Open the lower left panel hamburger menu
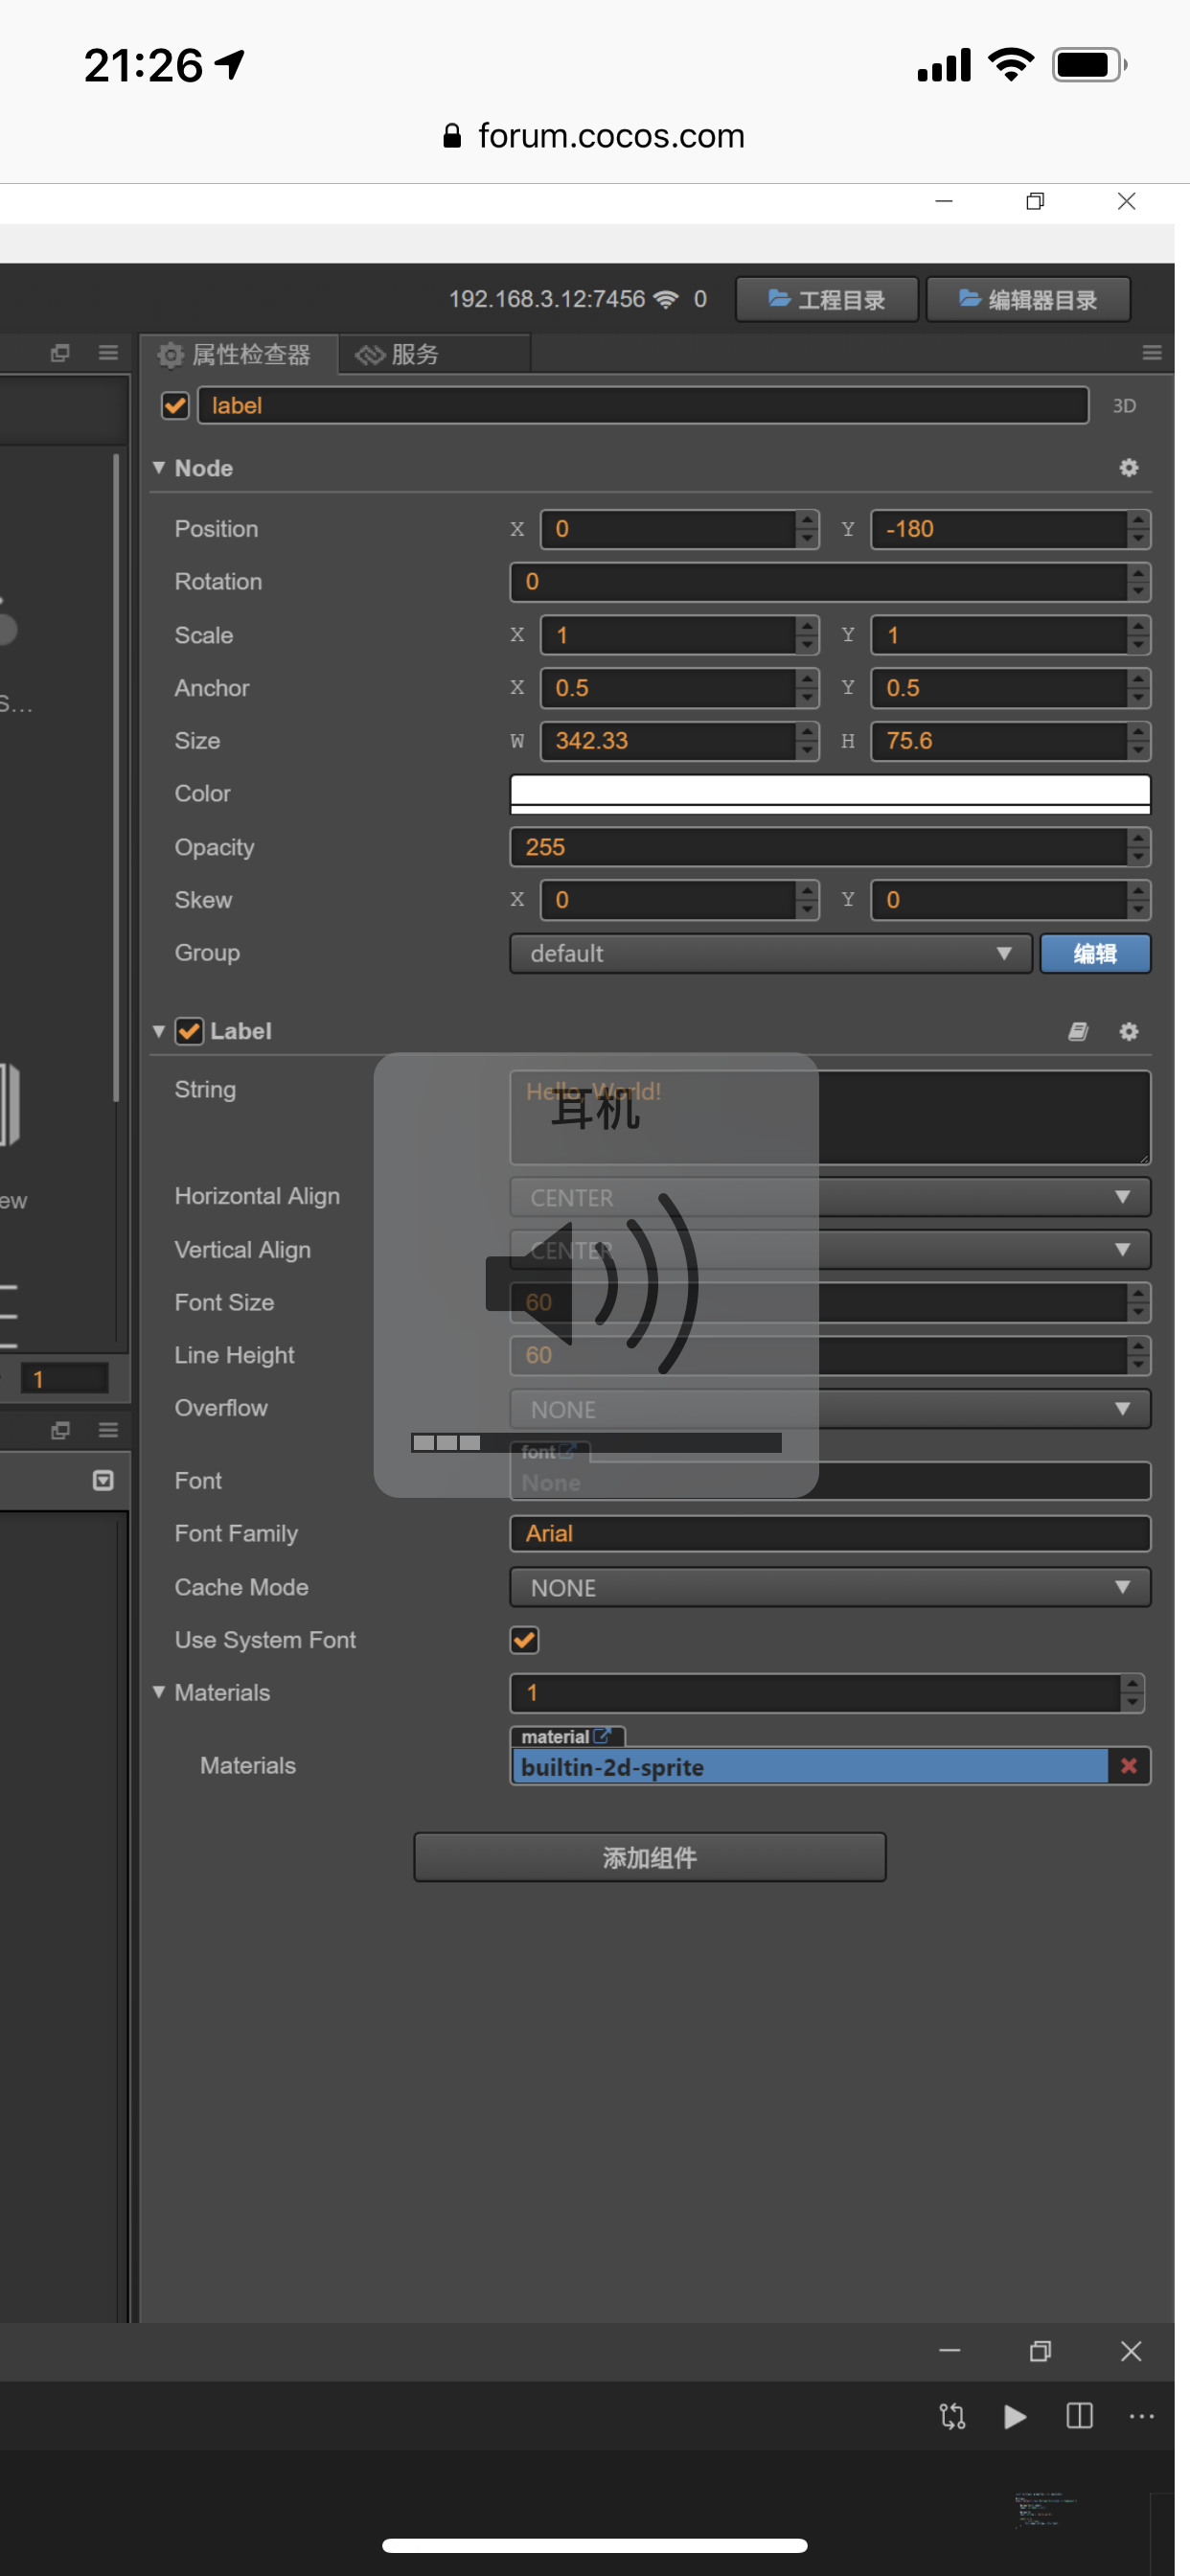This screenshot has height=2576, width=1190. [108, 1430]
